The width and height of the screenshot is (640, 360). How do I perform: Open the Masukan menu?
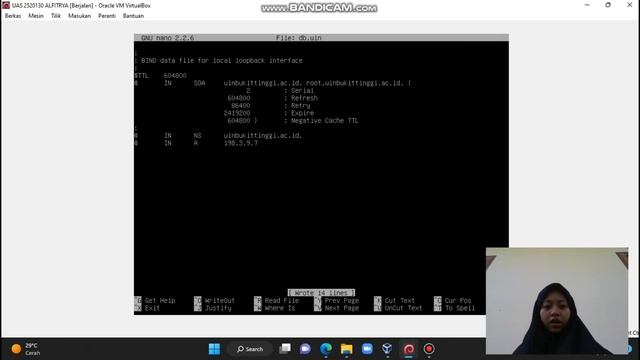tap(80, 16)
